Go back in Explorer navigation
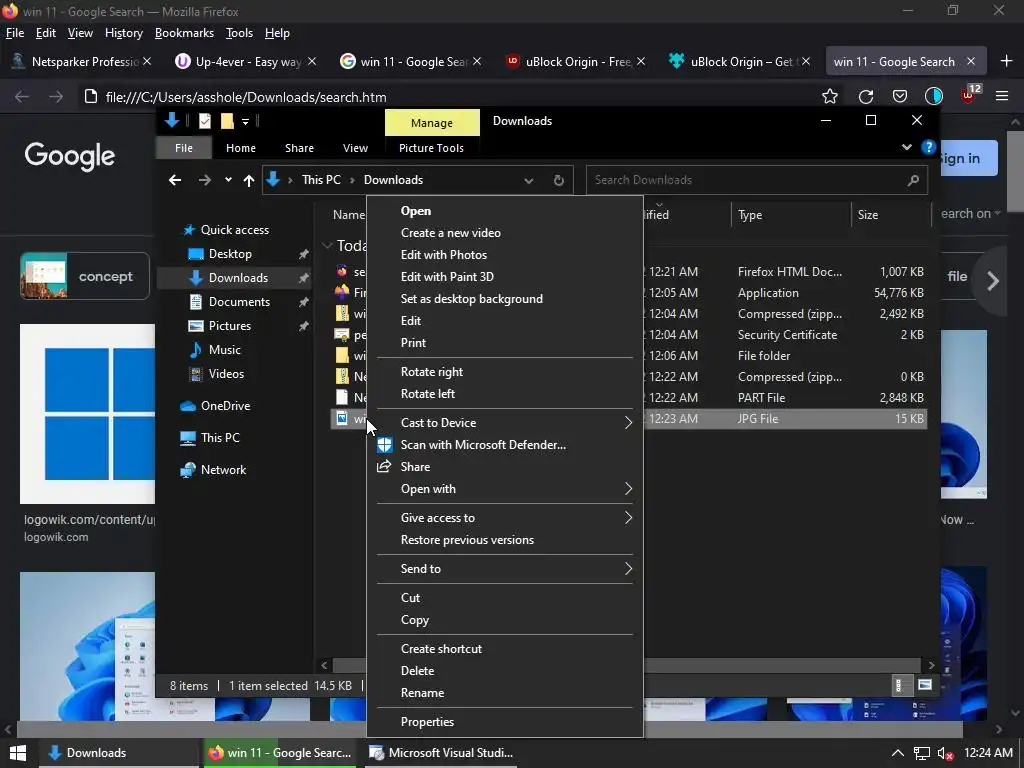Image resolution: width=1024 pixels, height=768 pixels. [174, 180]
